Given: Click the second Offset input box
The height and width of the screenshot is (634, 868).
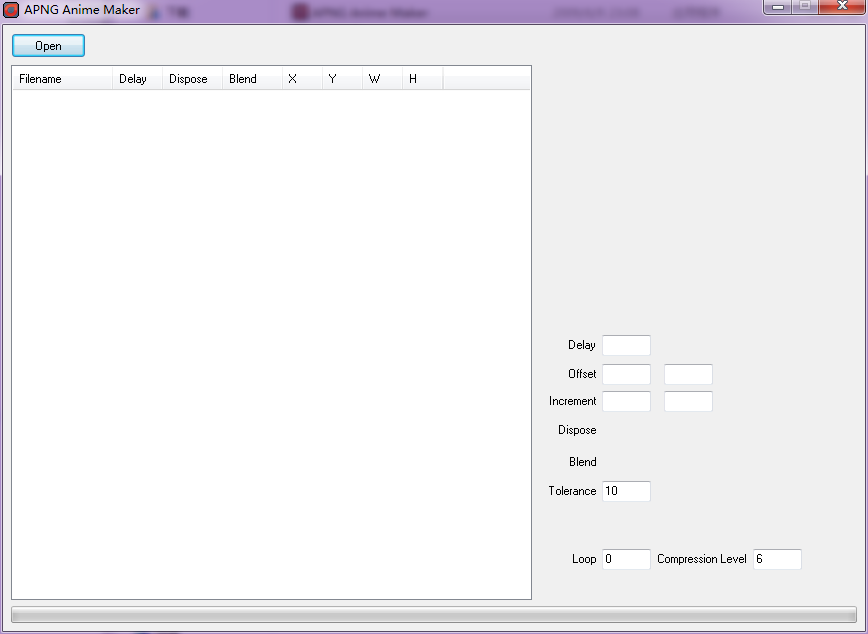Looking at the screenshot, I should pyautogui.click(x=688, y=374).
